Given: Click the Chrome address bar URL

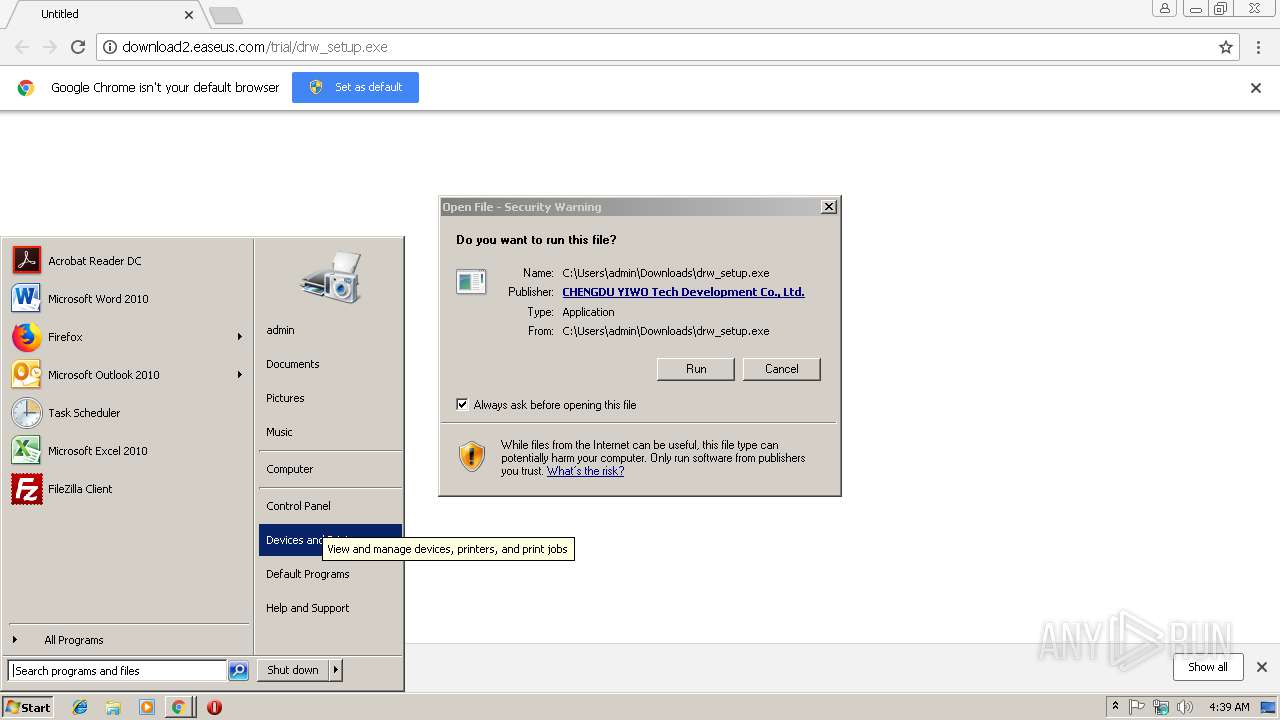Looking at the screenshot, I should pyautogui.click(x=255, y=47).
